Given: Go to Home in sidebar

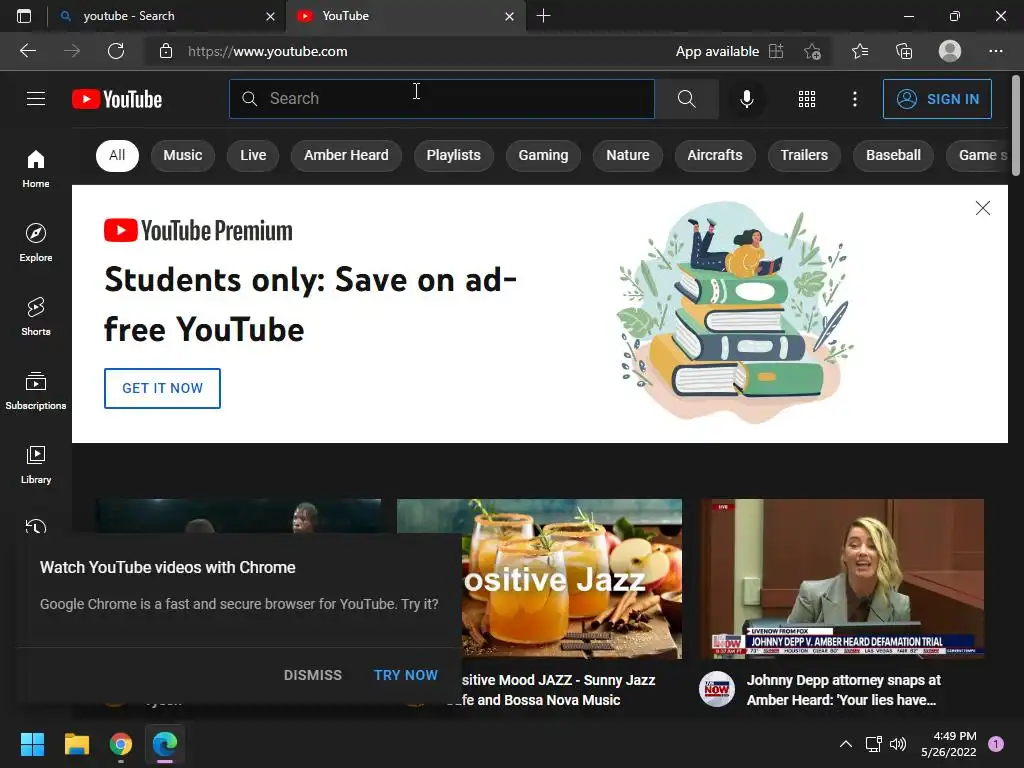Looking at the screenshot, I should click(36, 168).
